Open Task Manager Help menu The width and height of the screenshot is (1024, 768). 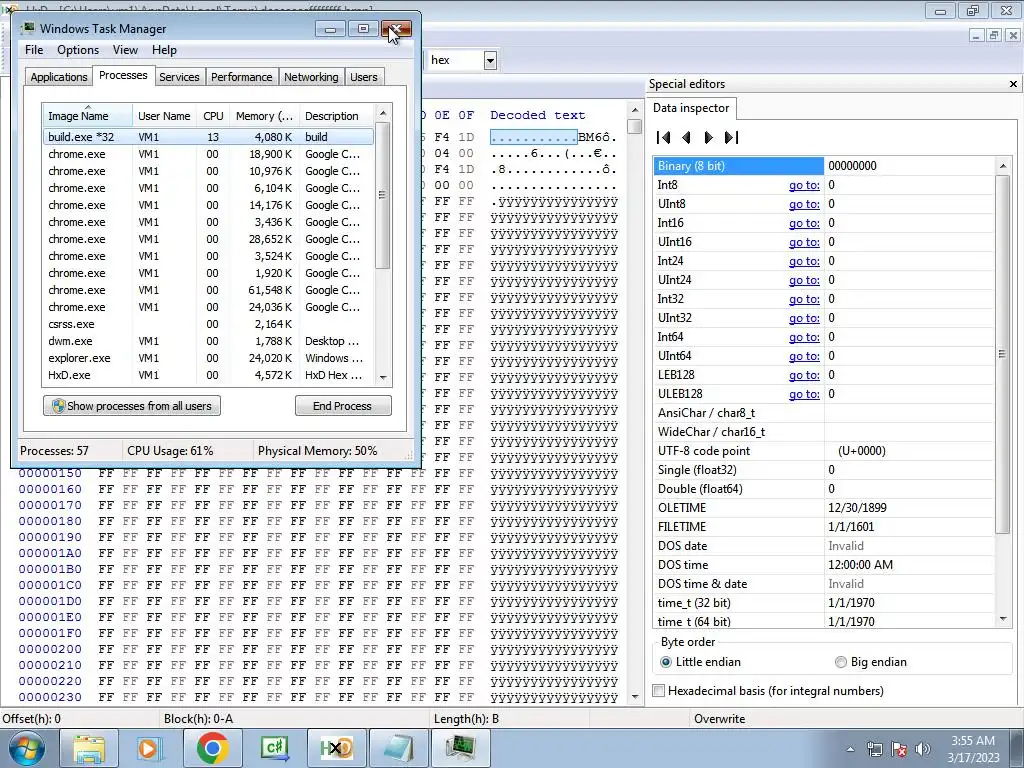[x=164, y=50]
